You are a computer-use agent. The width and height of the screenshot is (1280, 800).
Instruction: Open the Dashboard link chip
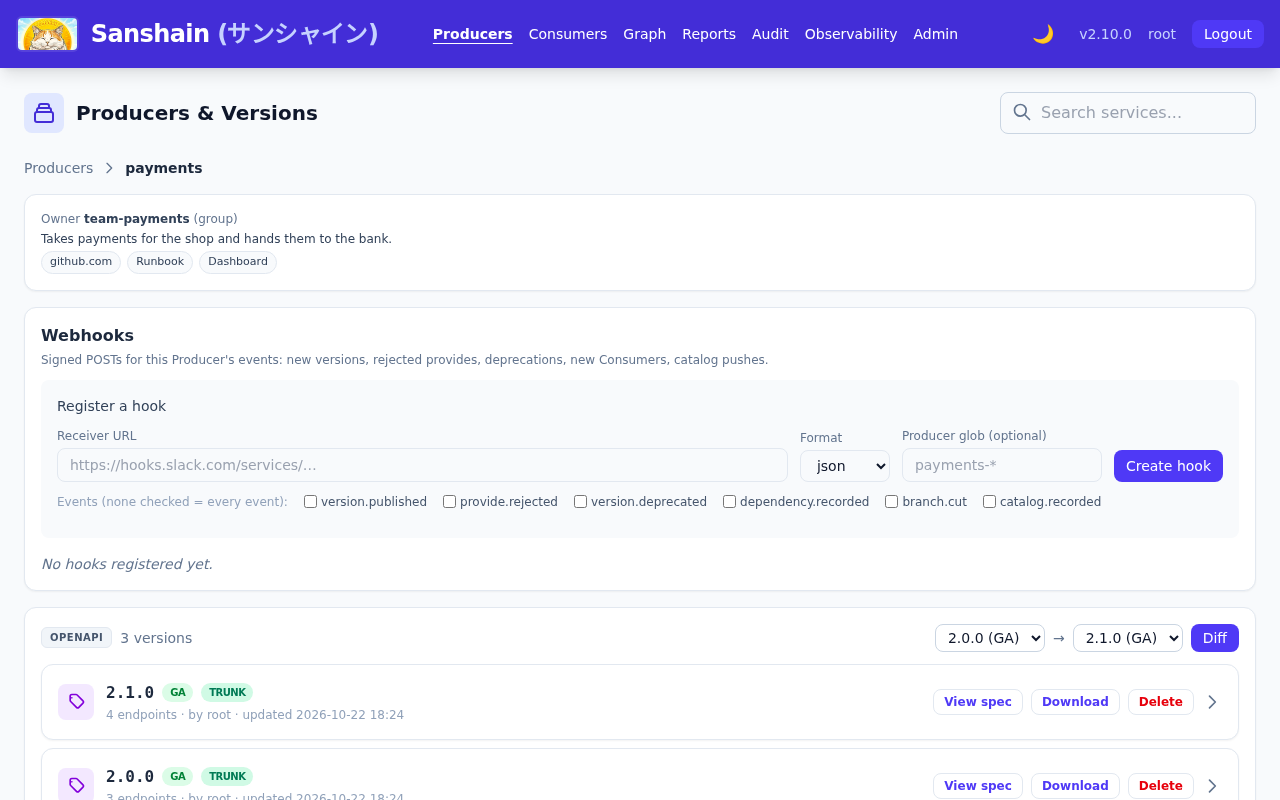click(238, 262)
